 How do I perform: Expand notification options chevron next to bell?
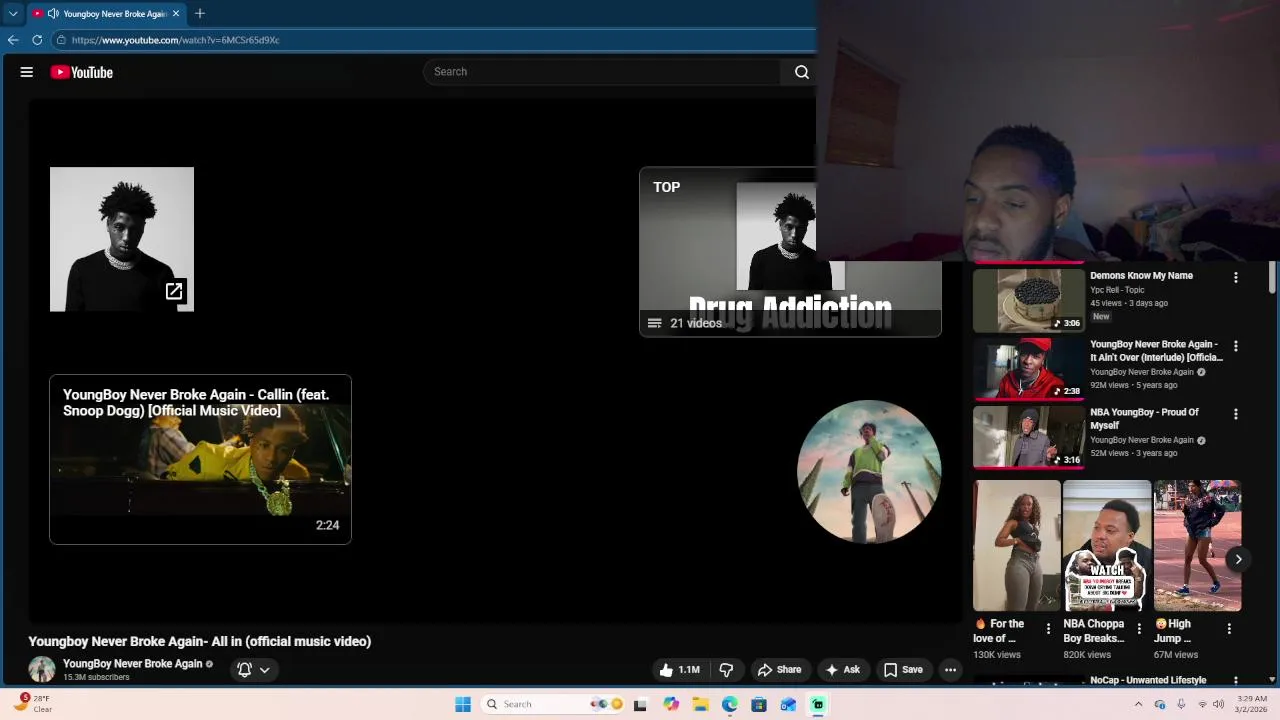(265, 670)
